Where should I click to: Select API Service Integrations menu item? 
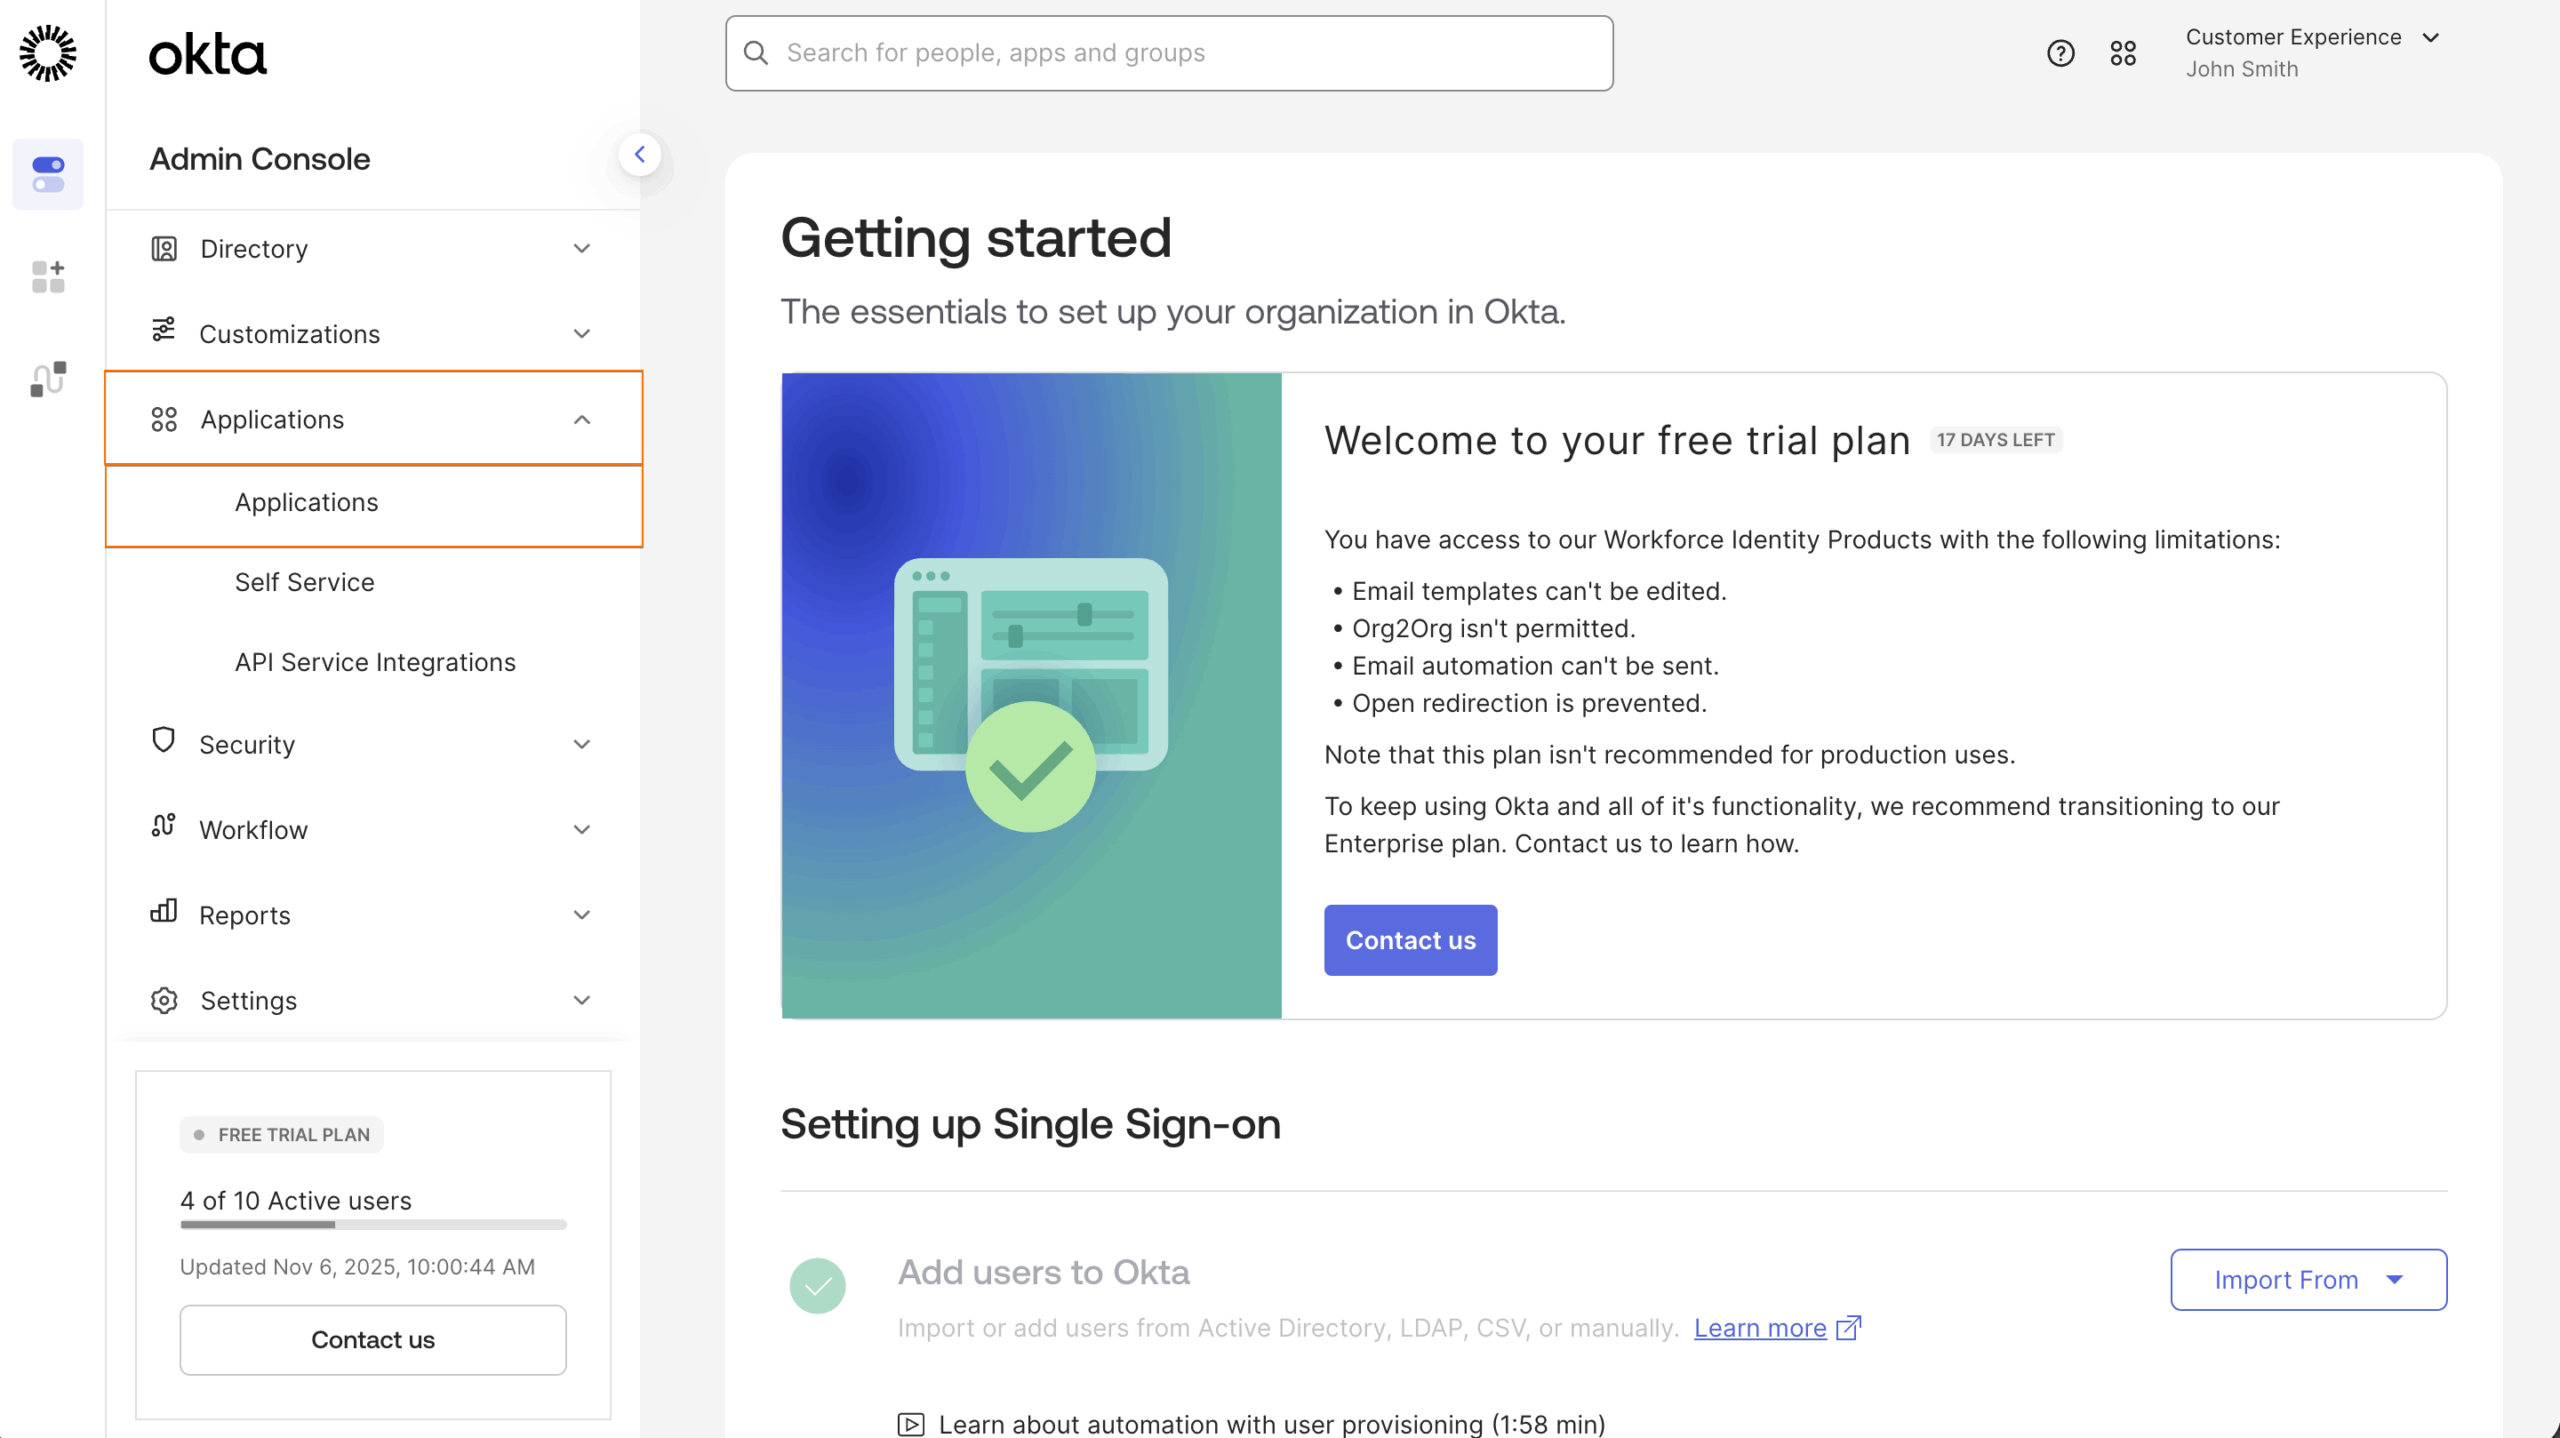[375, 662]
